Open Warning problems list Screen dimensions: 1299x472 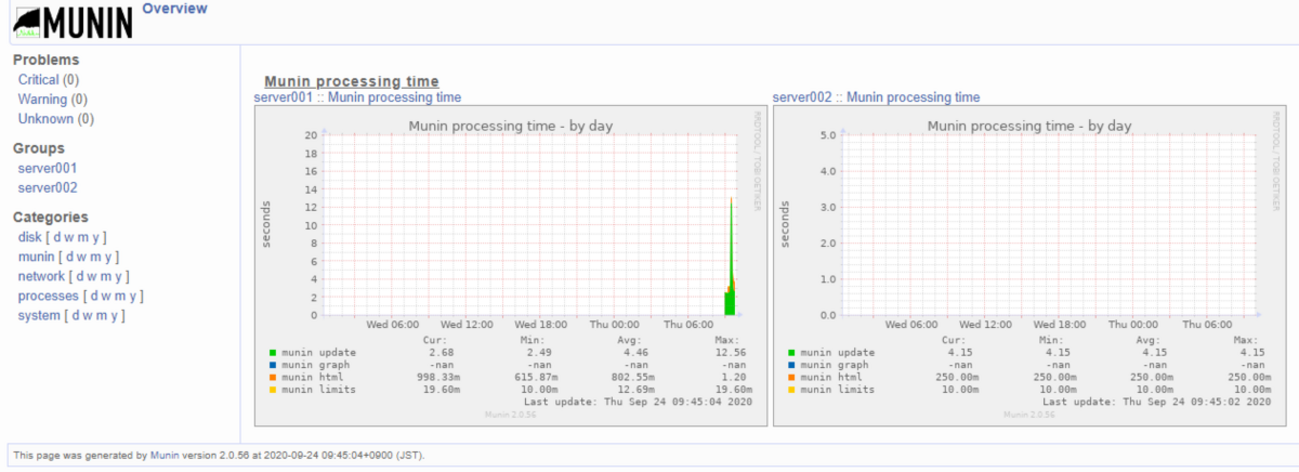pos(42,99)
